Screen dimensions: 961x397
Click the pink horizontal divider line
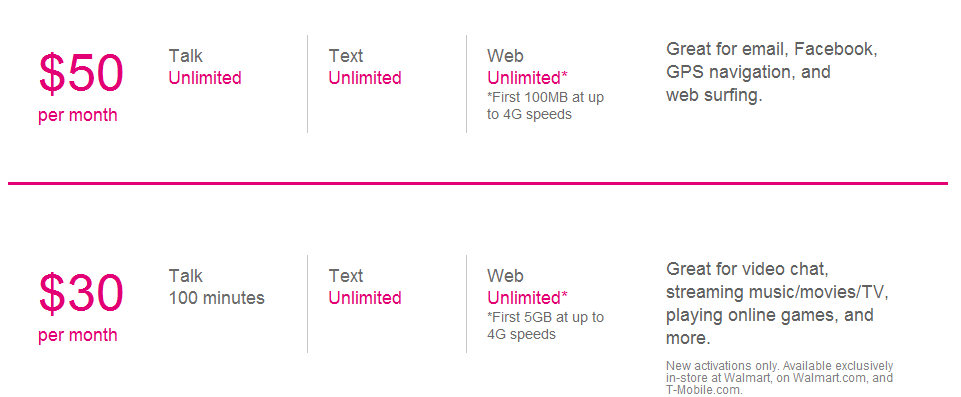click(478, 183)
